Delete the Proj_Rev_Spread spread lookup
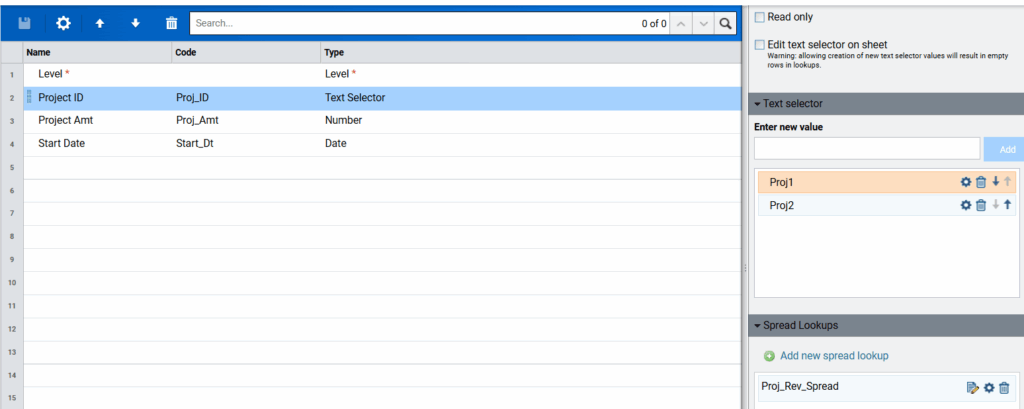 pyautogui.click(x=1004, y=388)
